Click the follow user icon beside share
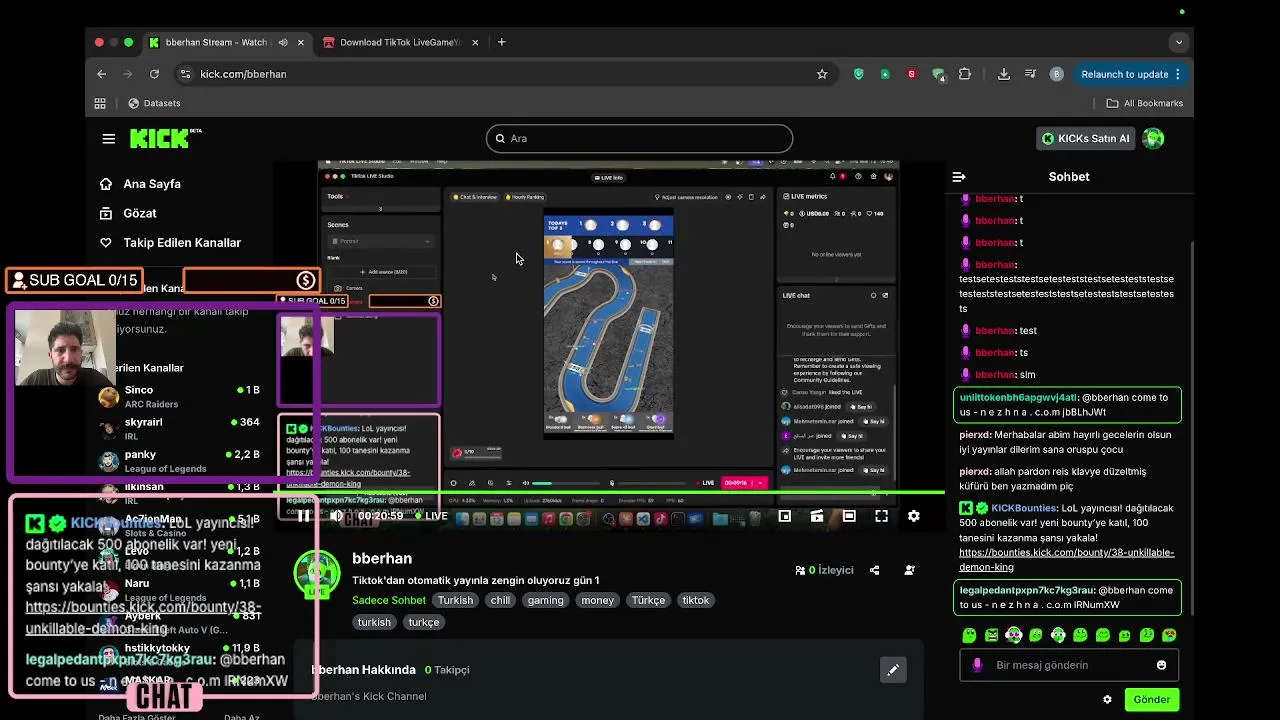 [x=909, y=570]
